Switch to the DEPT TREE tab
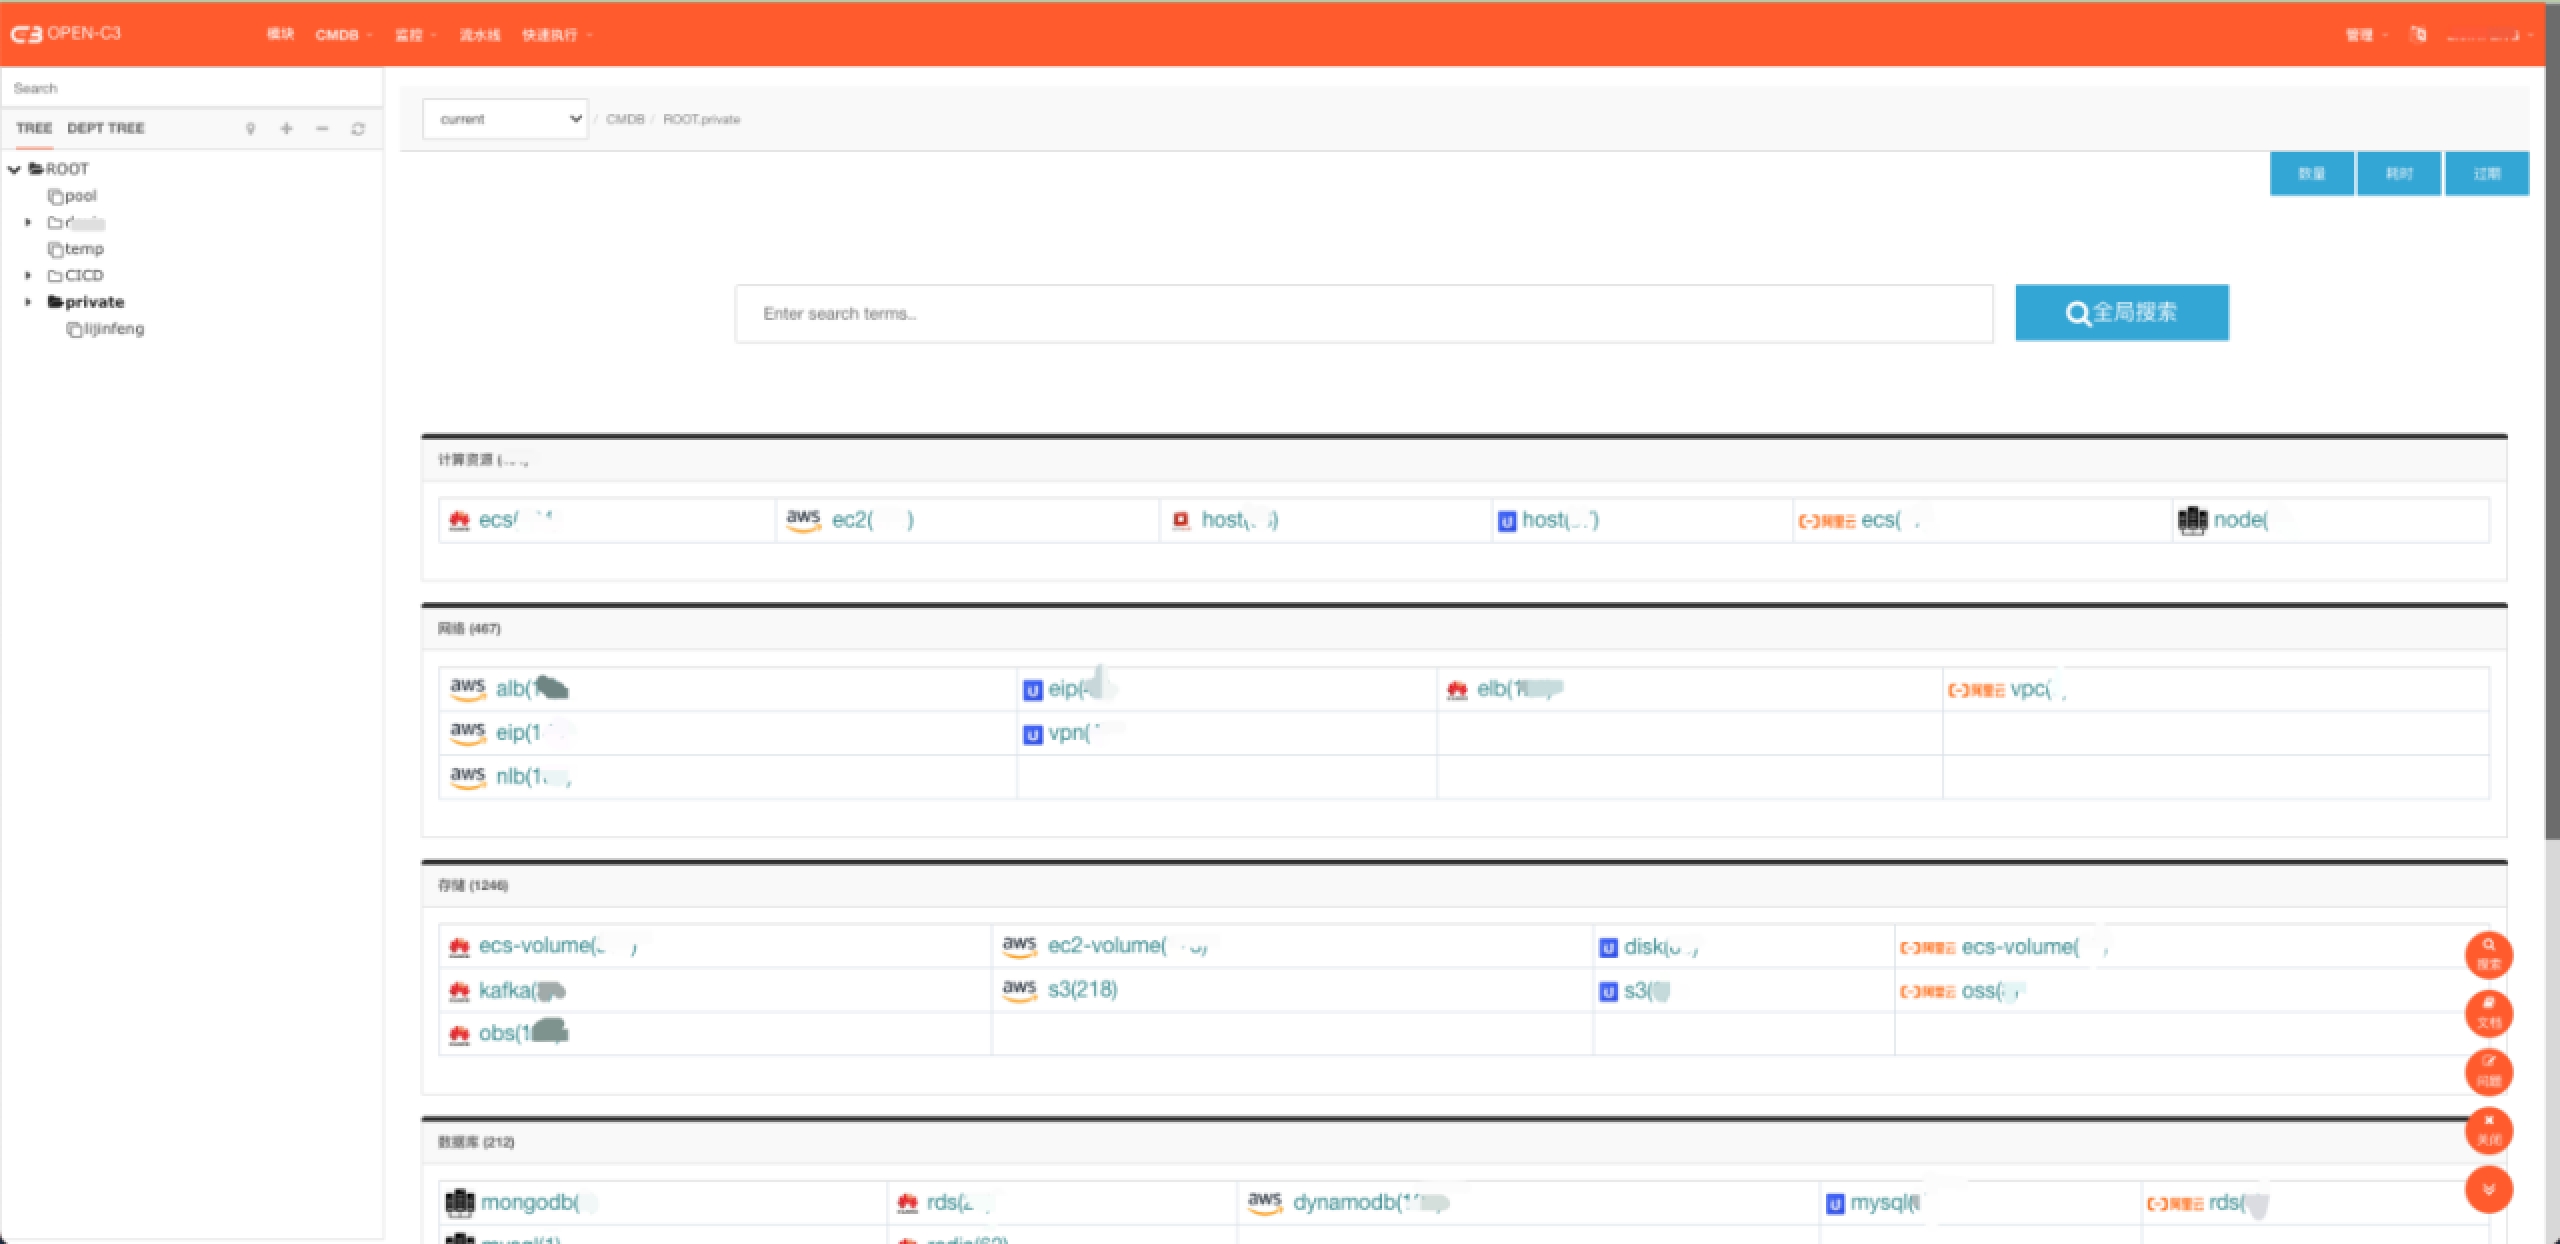 (106, 128)
